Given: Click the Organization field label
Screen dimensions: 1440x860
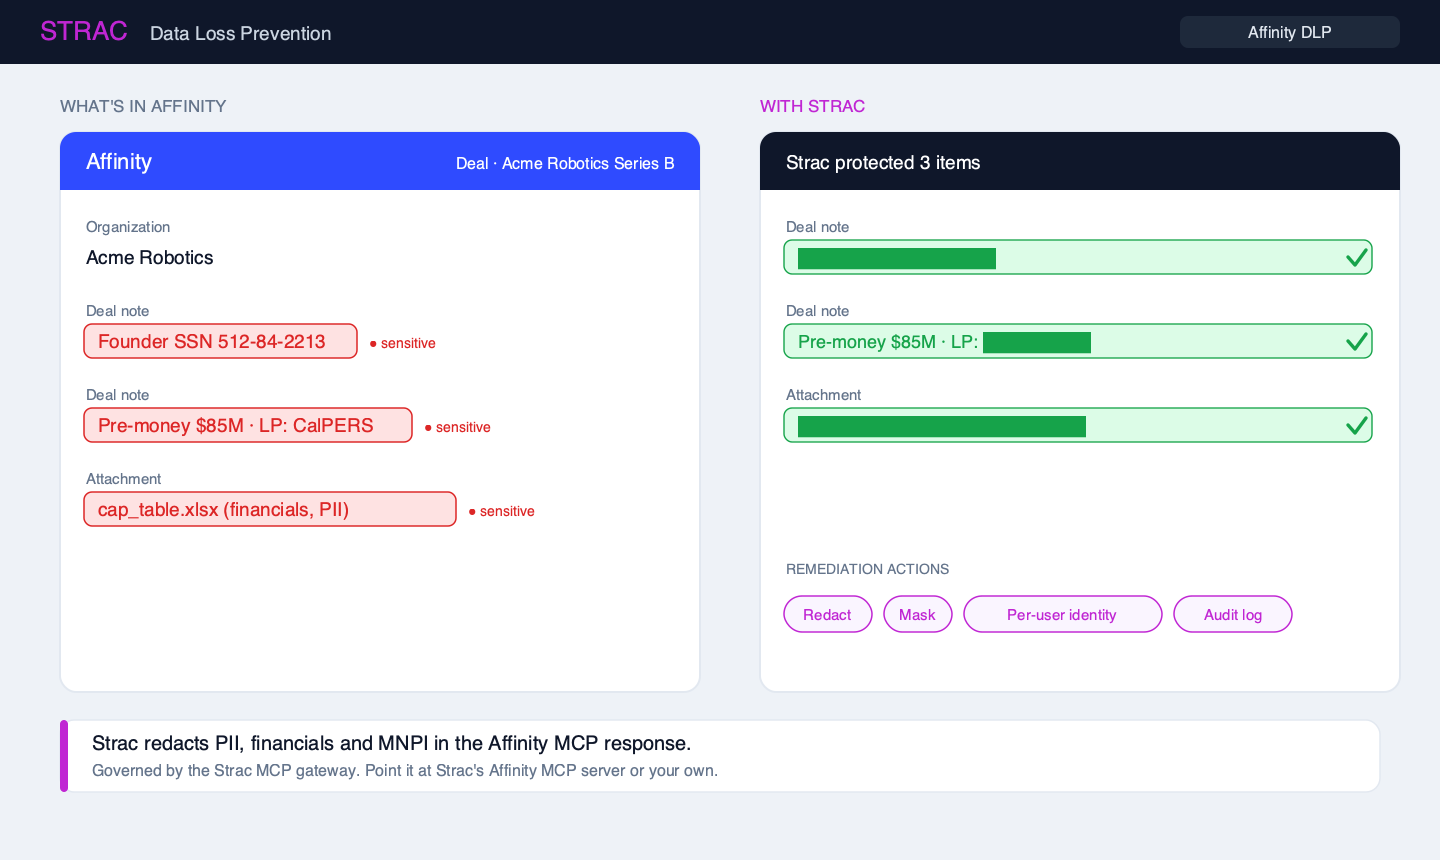Looking at the screenshot, I should (x=128, y=227).
